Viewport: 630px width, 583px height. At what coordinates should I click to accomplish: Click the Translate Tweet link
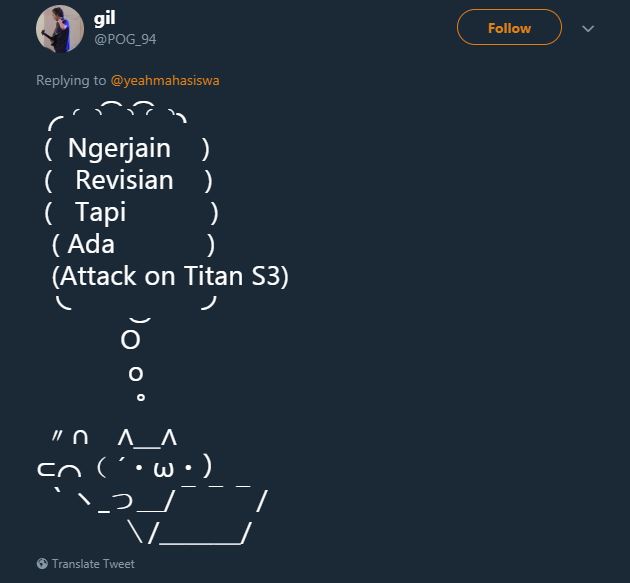(93, 564)
